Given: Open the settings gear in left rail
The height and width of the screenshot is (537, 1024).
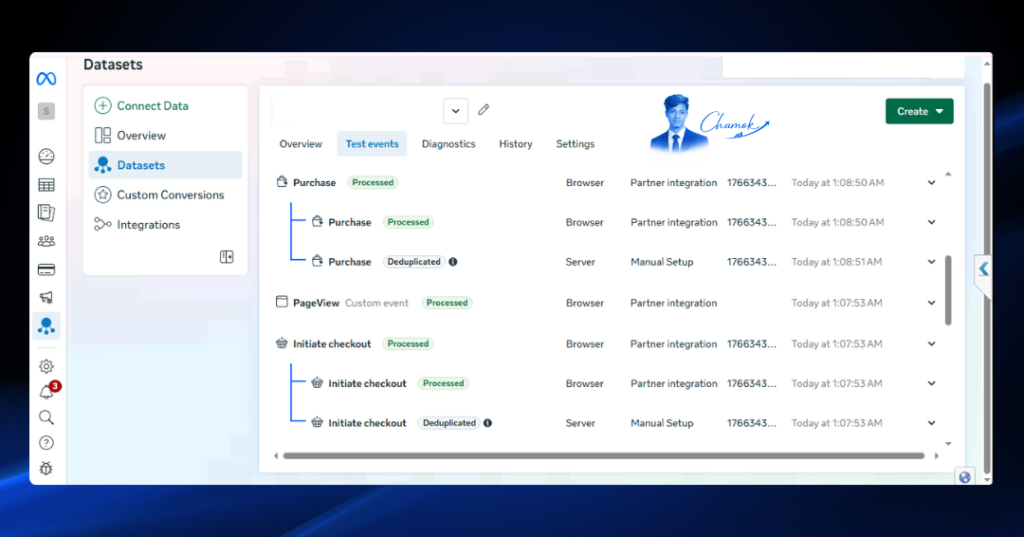Looking at the screenshot, I should click(46, 366).
